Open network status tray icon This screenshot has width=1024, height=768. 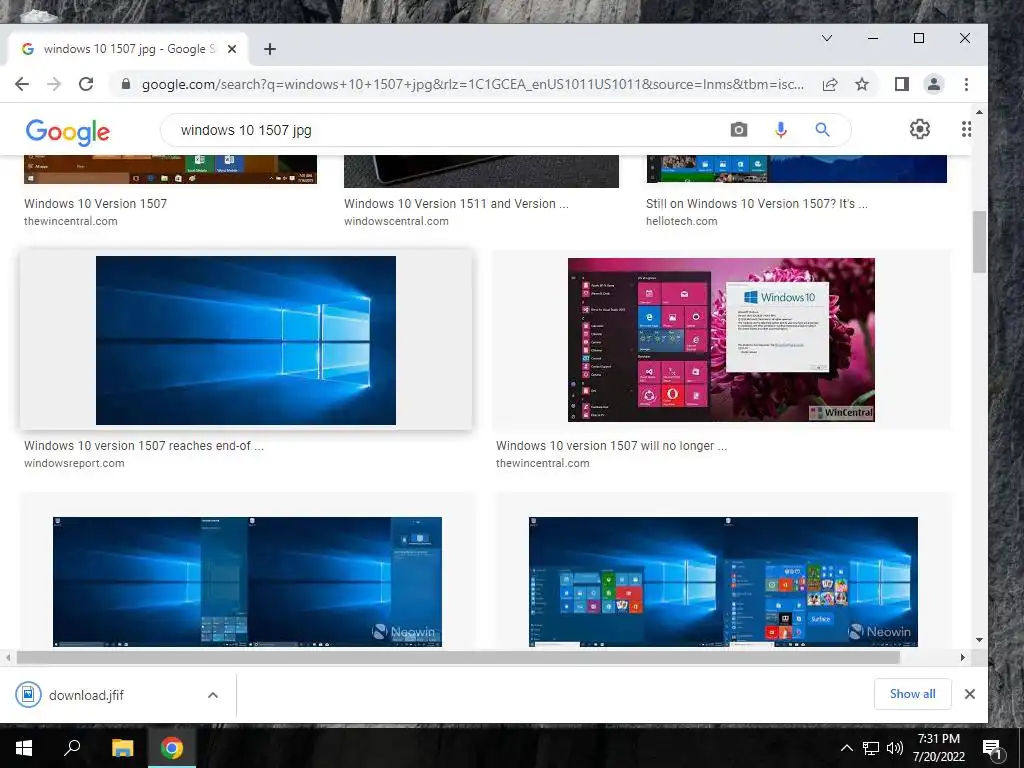(x=871, y=748)
